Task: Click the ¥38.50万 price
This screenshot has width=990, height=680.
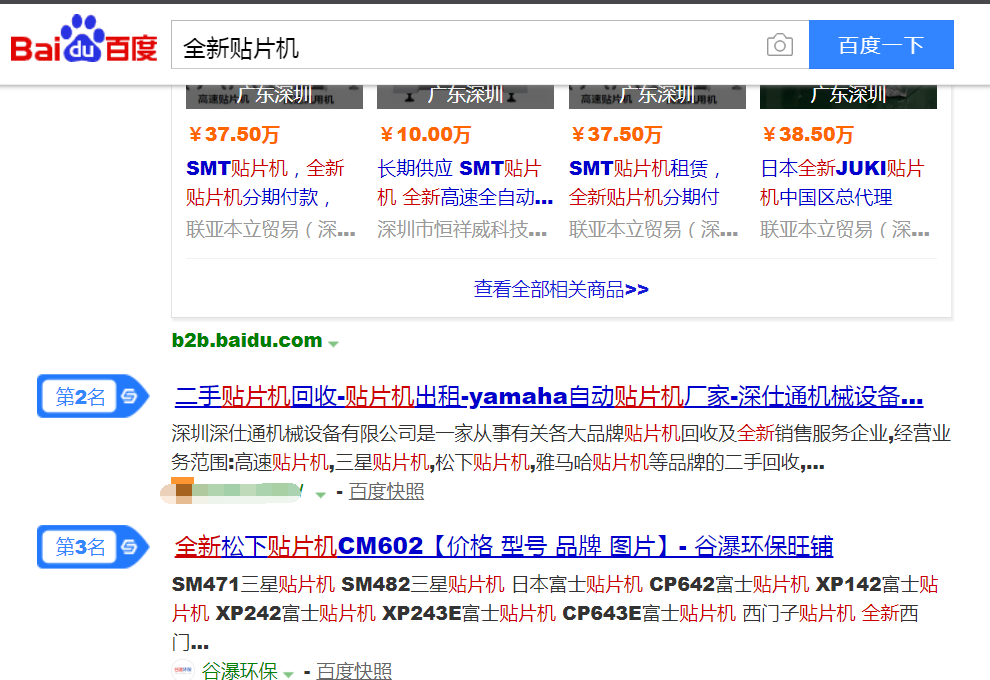Action: point(808,134)
